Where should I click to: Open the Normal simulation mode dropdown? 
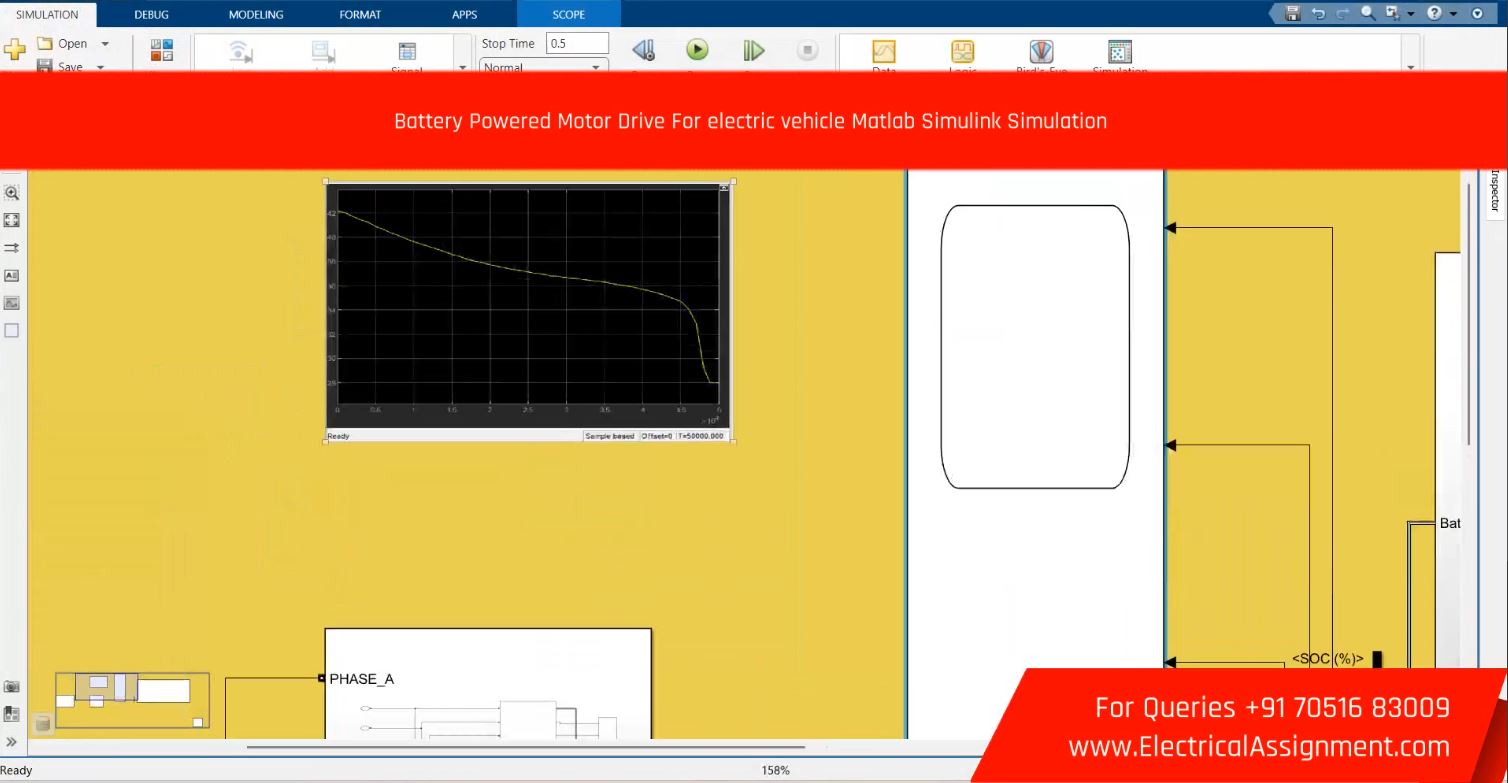(543, 67)
